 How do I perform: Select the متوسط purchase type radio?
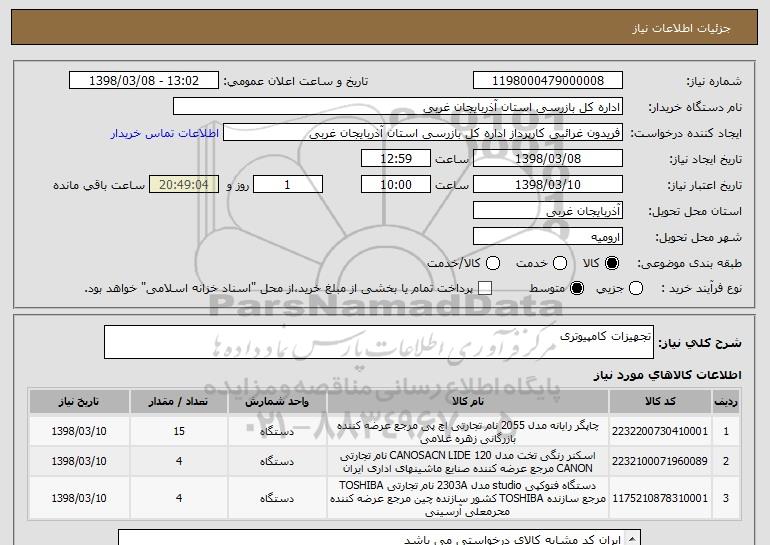tap(577, 288)
